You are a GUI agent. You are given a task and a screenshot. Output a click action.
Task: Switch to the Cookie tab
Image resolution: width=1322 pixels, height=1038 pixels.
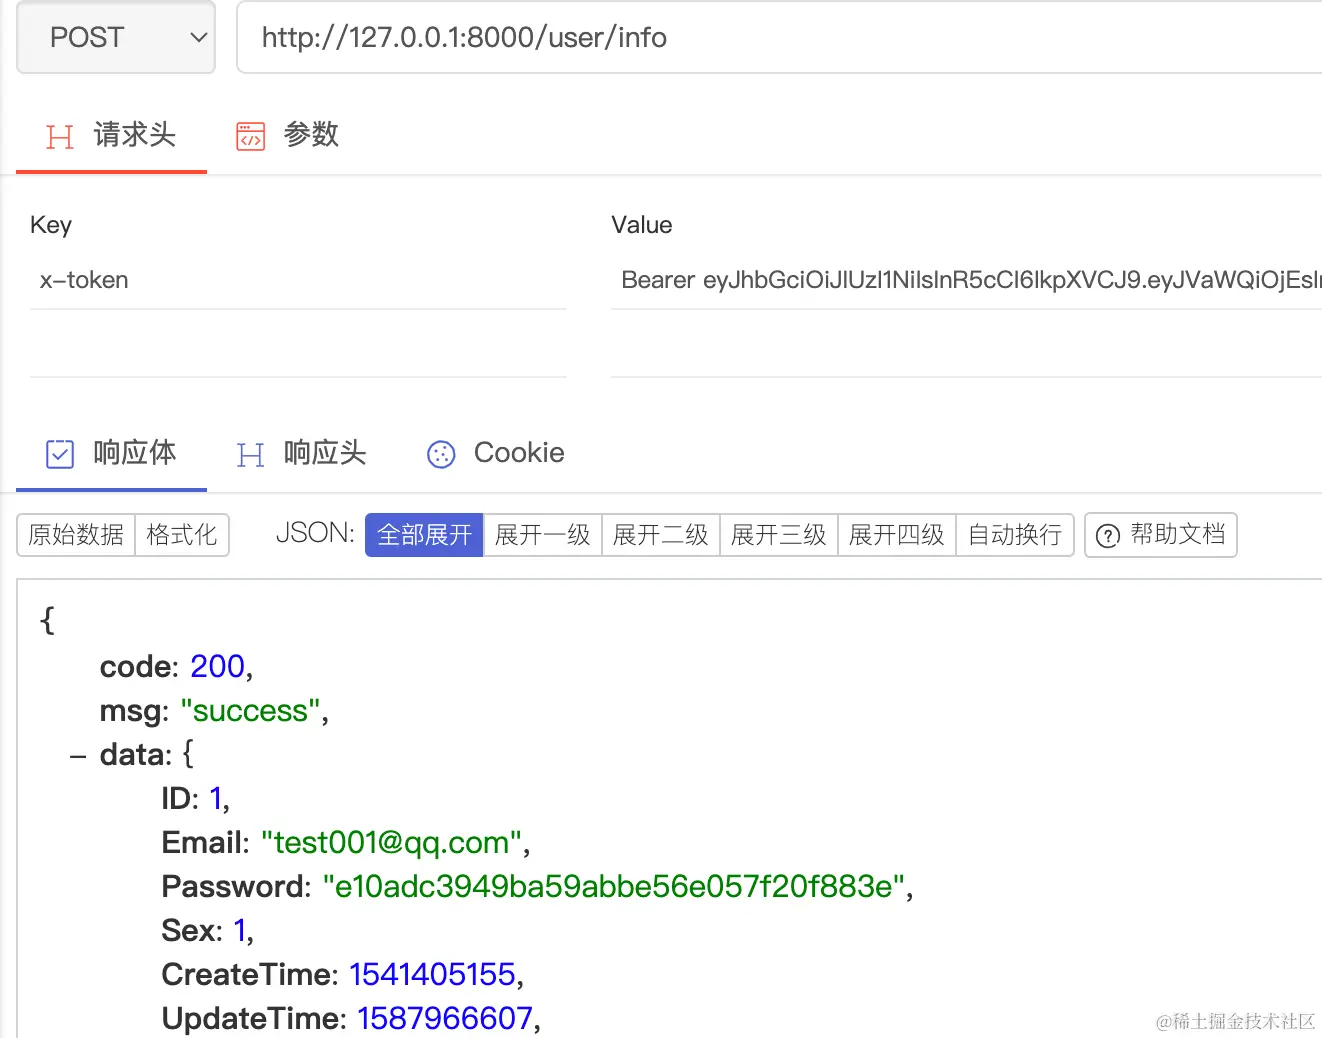(495, 453)
